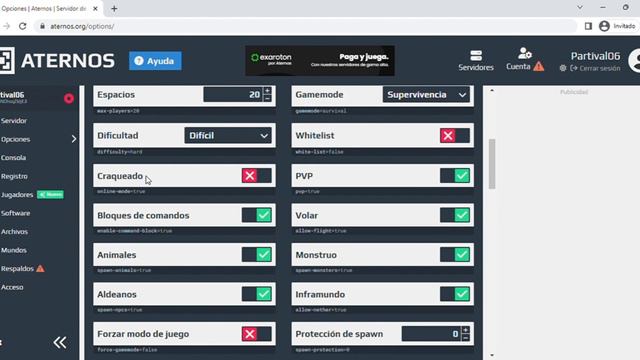Toggle the Volar switch

[455, 215]
